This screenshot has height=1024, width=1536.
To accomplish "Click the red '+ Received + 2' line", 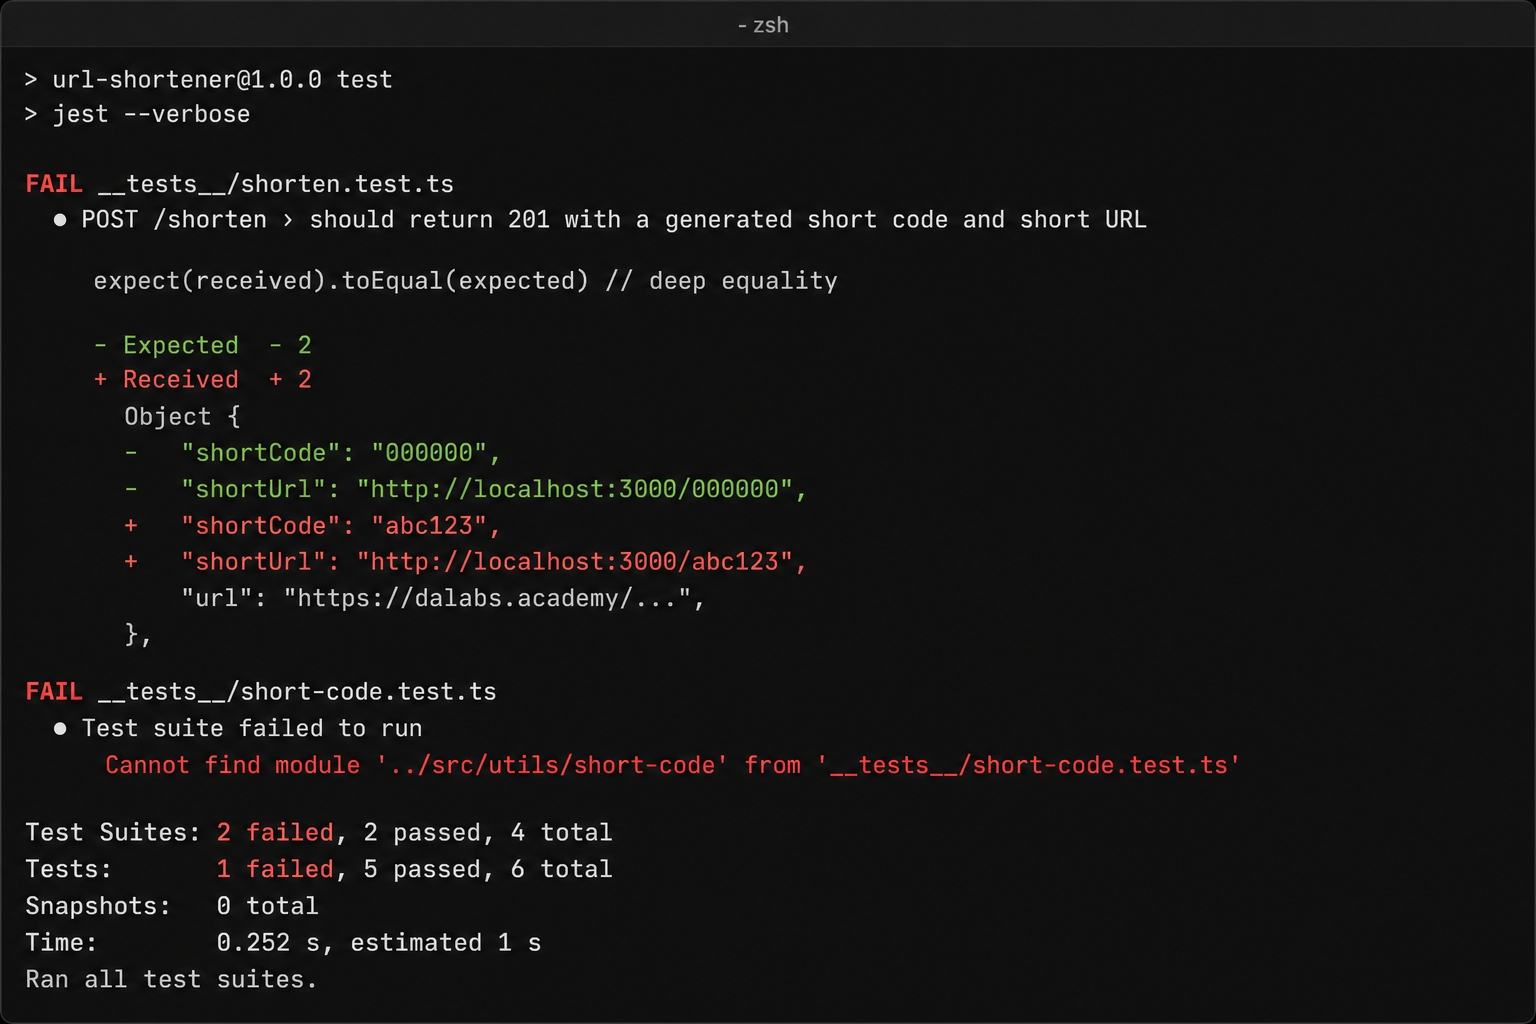I will click(x=203, y=380).
